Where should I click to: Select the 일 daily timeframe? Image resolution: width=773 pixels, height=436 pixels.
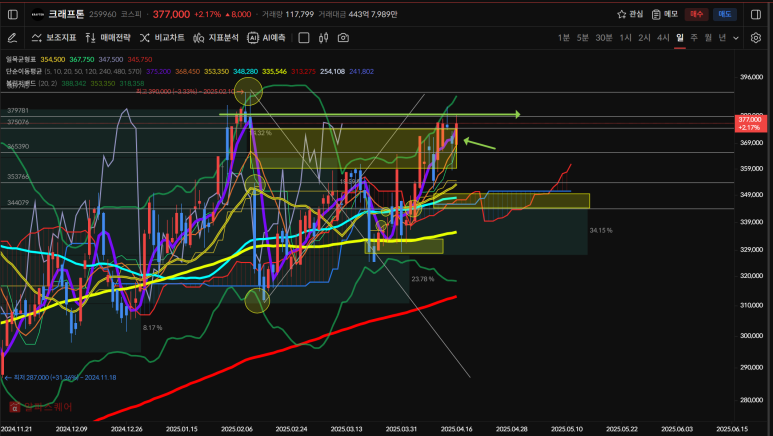pos(680,37)
